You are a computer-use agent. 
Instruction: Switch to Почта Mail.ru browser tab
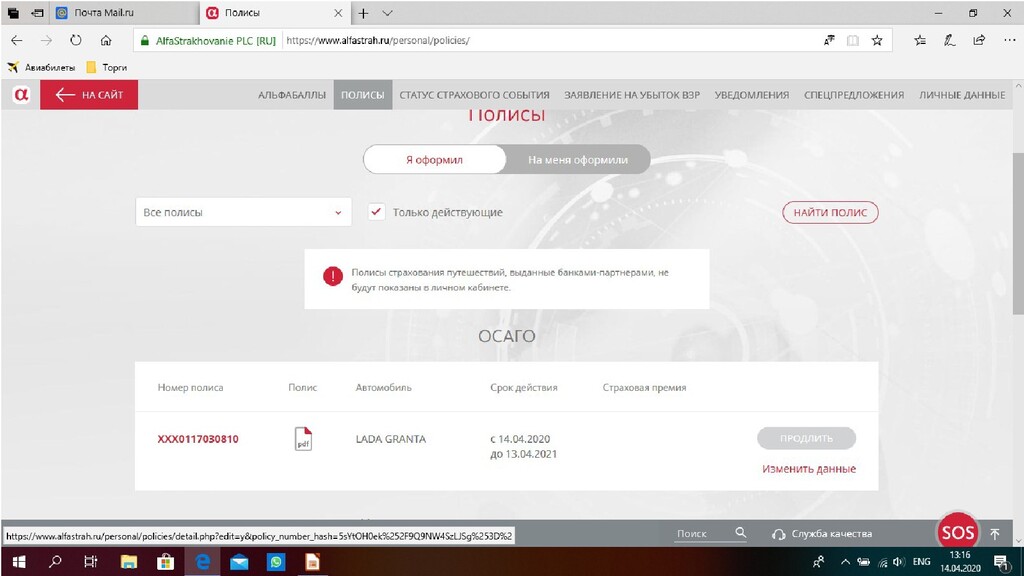124,13
